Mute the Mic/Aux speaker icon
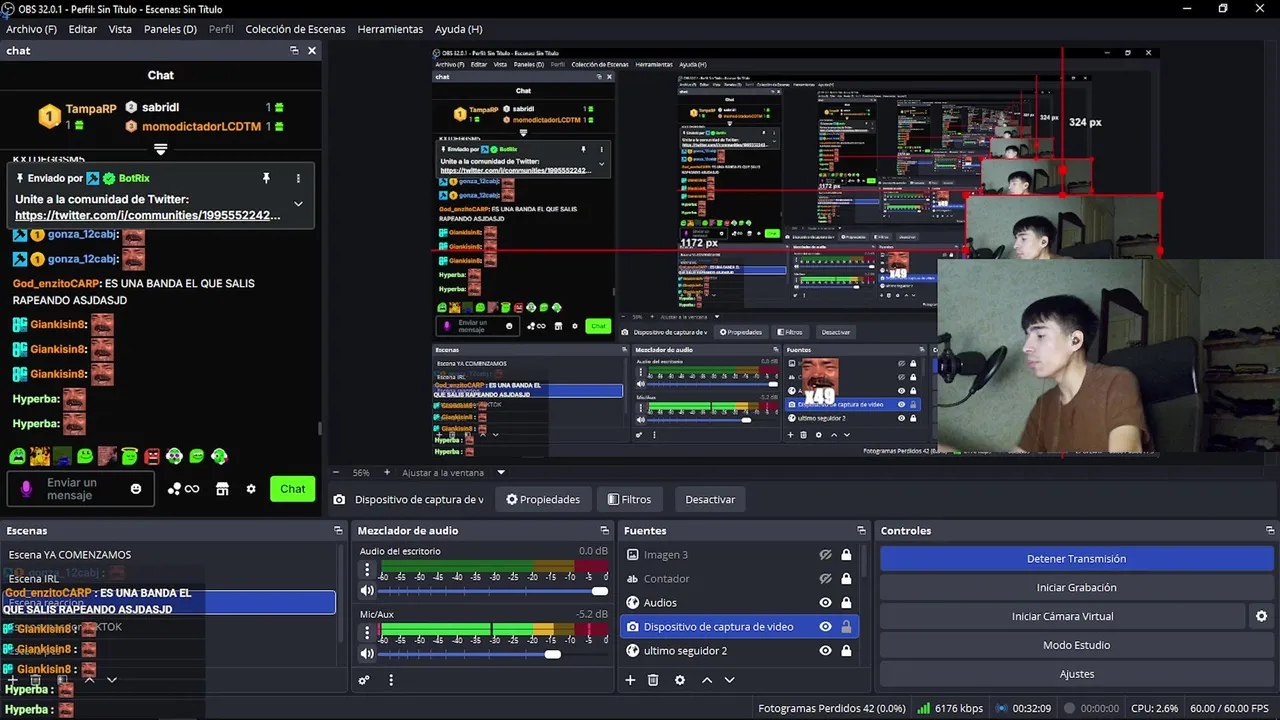 click(x=367, y=654)
